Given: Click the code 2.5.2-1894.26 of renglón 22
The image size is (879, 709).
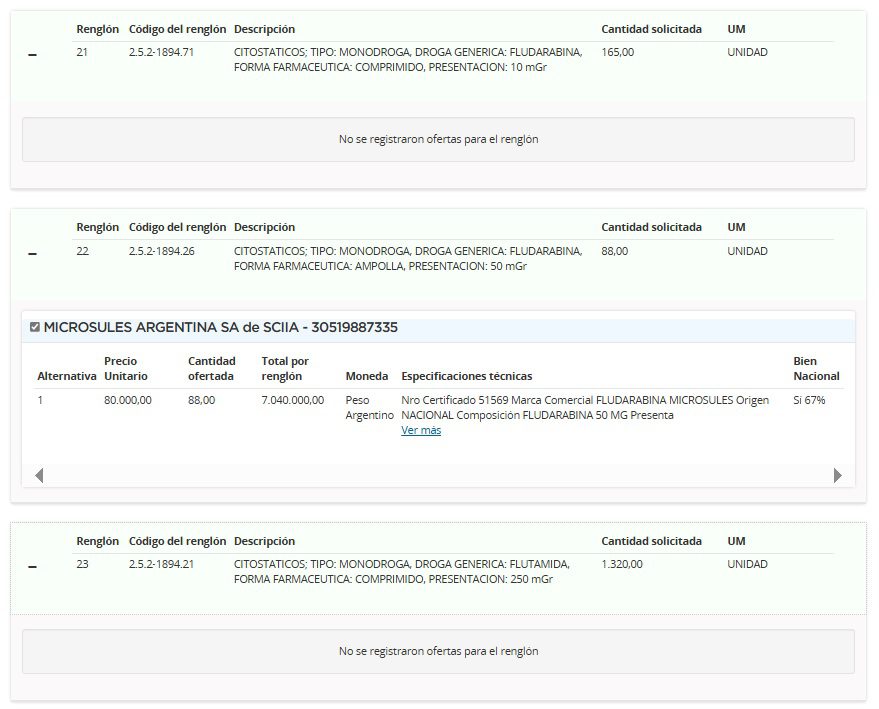Looking at the screenshot, I should [161, 252].
